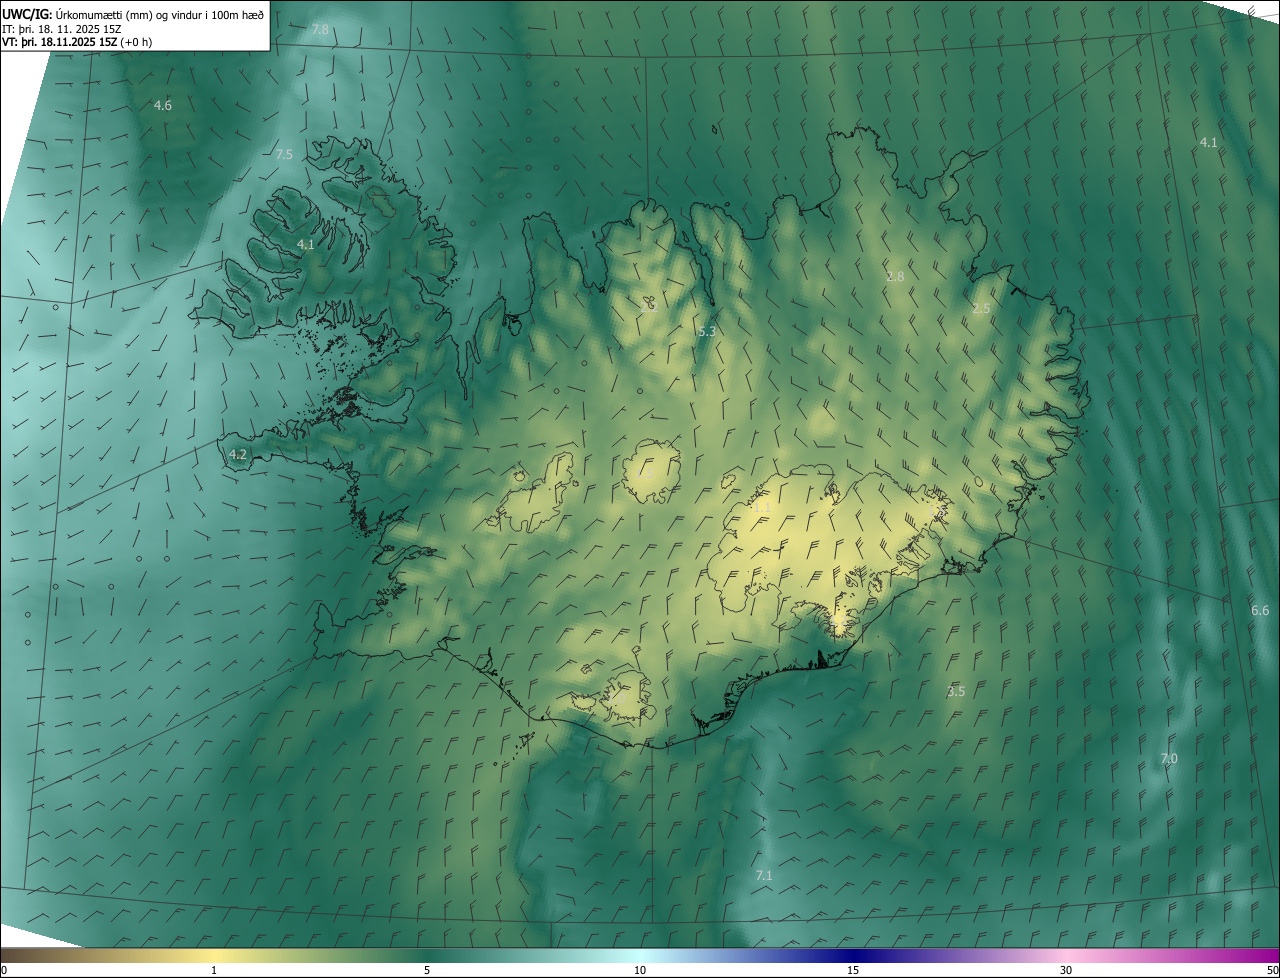Select the 4.6 value label on the map
1280x978 pixels.
(163, 105)
